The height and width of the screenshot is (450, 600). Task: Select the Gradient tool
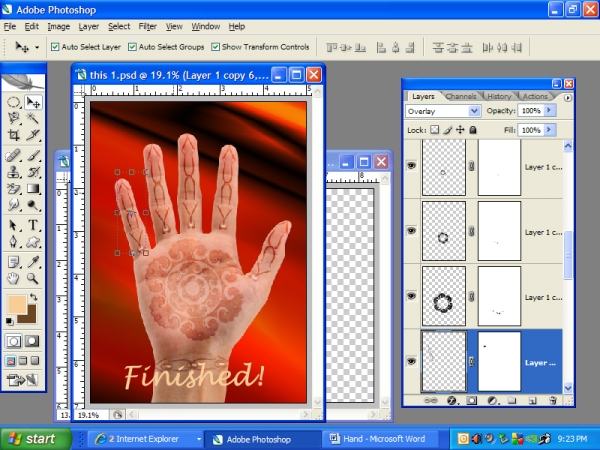33,189
